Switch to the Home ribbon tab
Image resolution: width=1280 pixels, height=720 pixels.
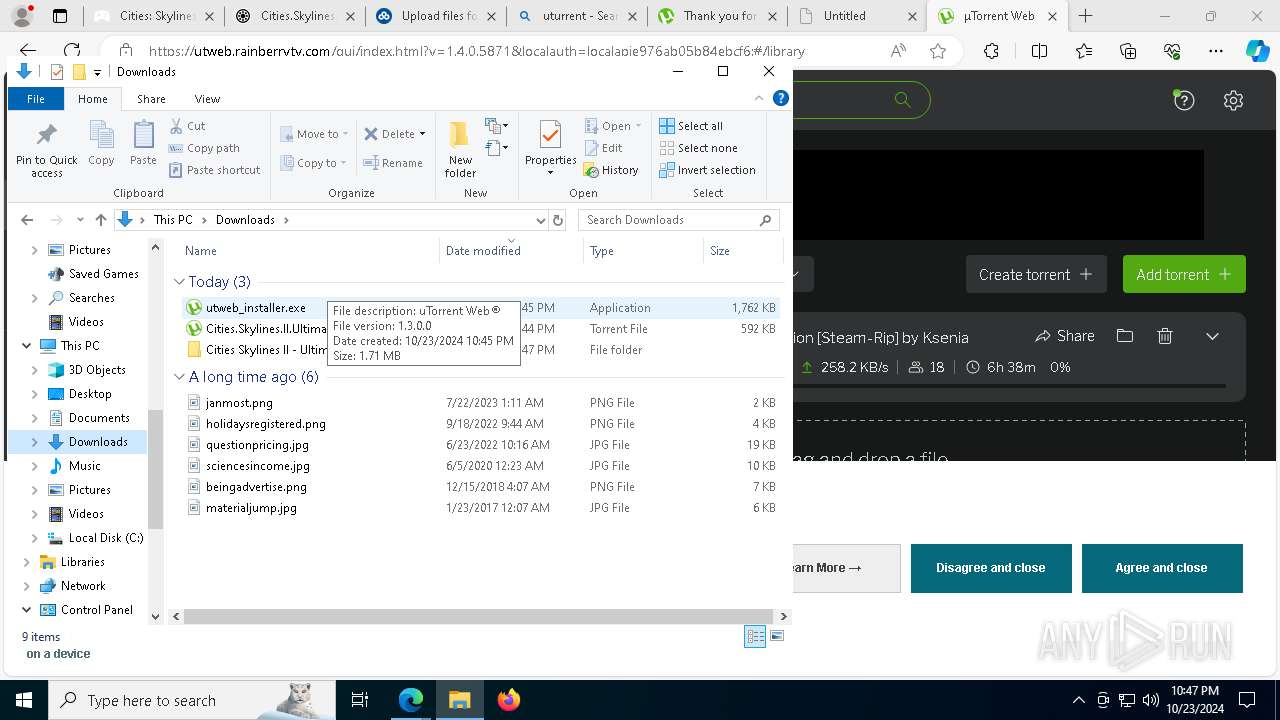tap(92, 99)
